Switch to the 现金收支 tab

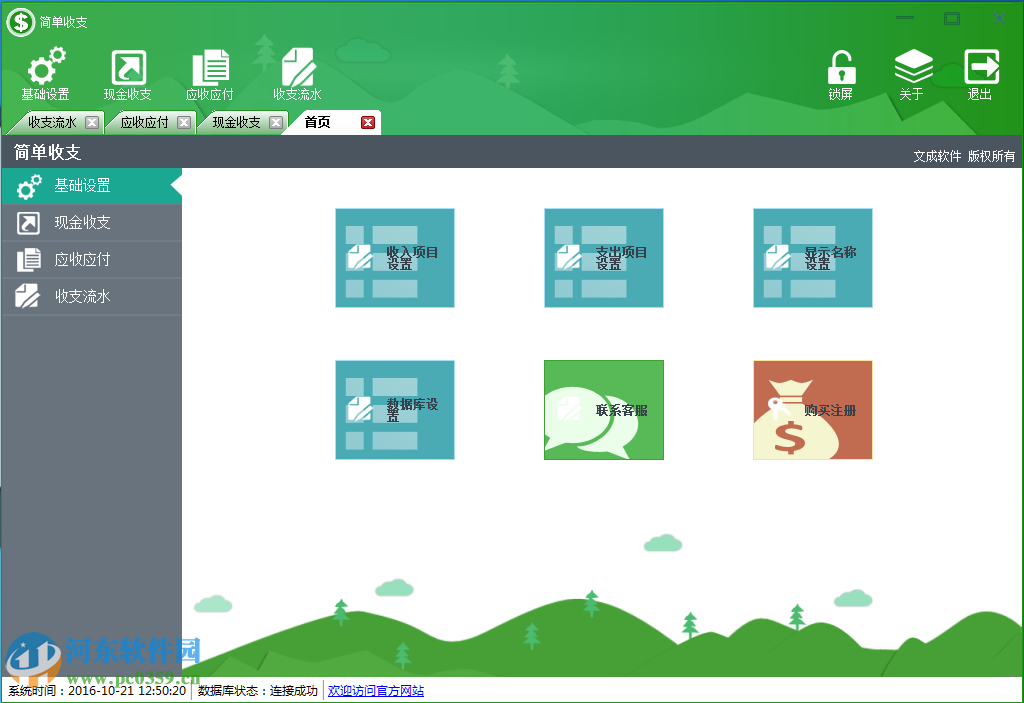click(x=236, y=122)
